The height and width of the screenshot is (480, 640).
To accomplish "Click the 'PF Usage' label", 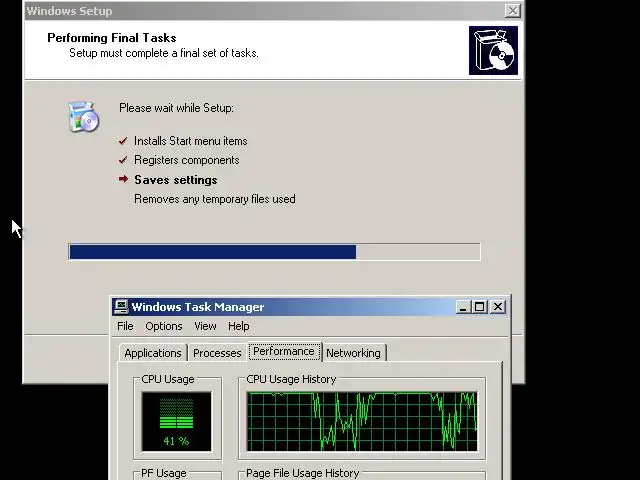I will click(164, 473).
